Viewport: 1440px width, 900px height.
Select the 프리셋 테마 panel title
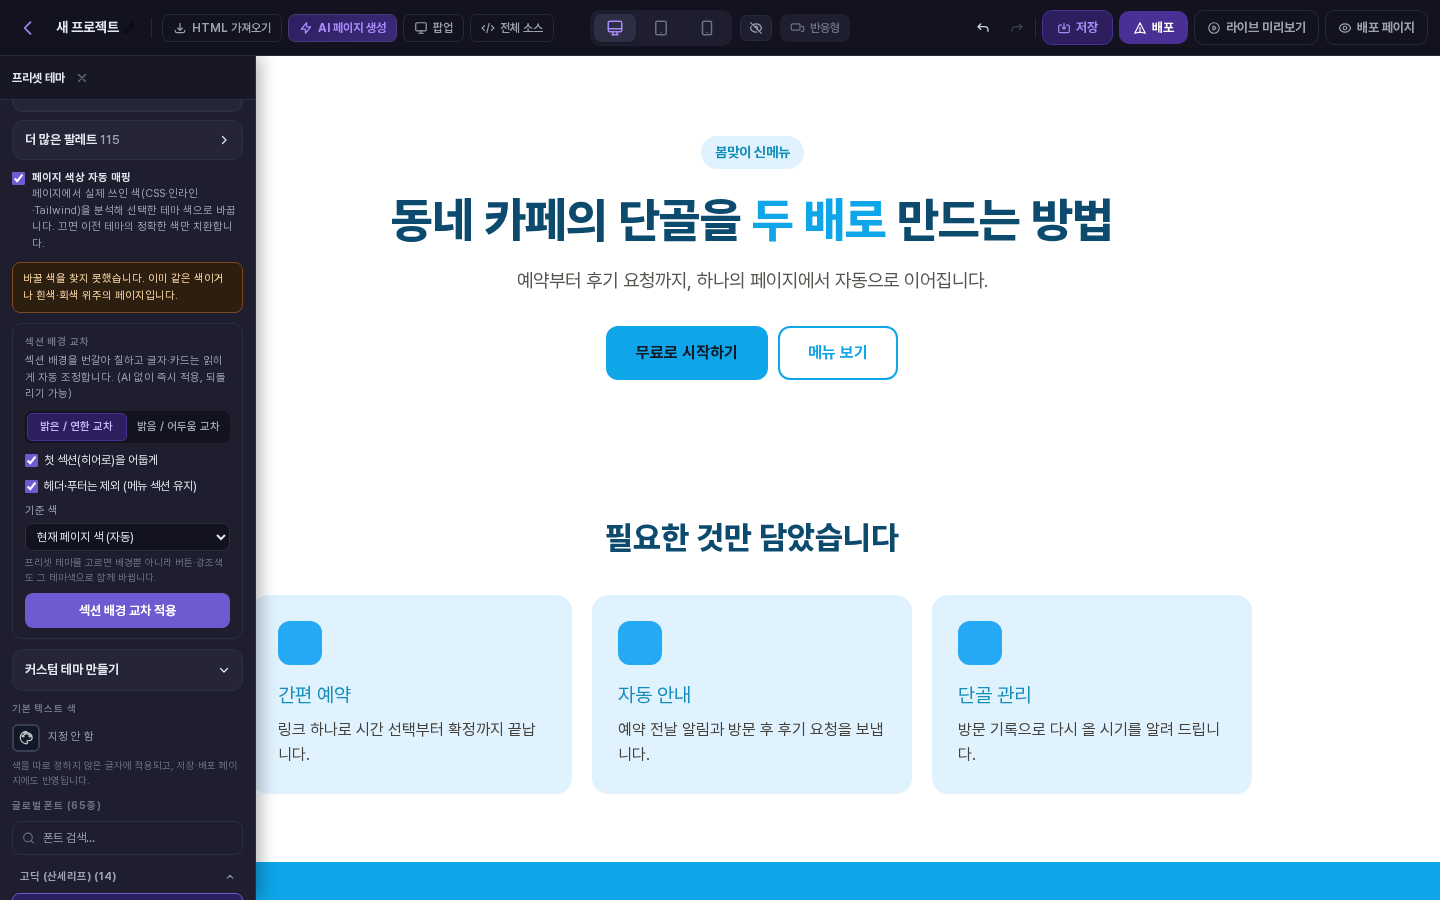coord(39,78)
